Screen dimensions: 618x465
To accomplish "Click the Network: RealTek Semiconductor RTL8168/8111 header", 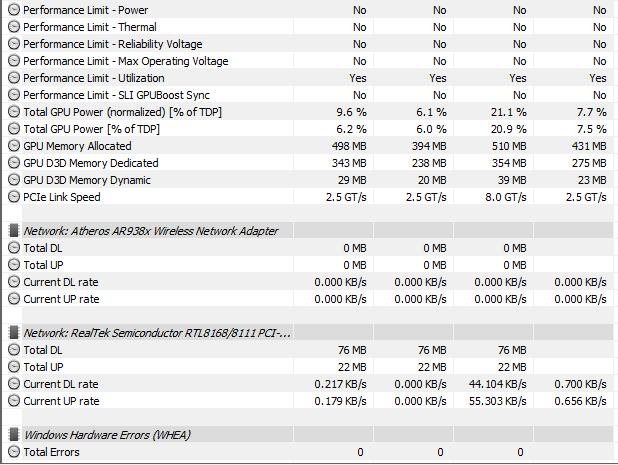I will point(157,333).
